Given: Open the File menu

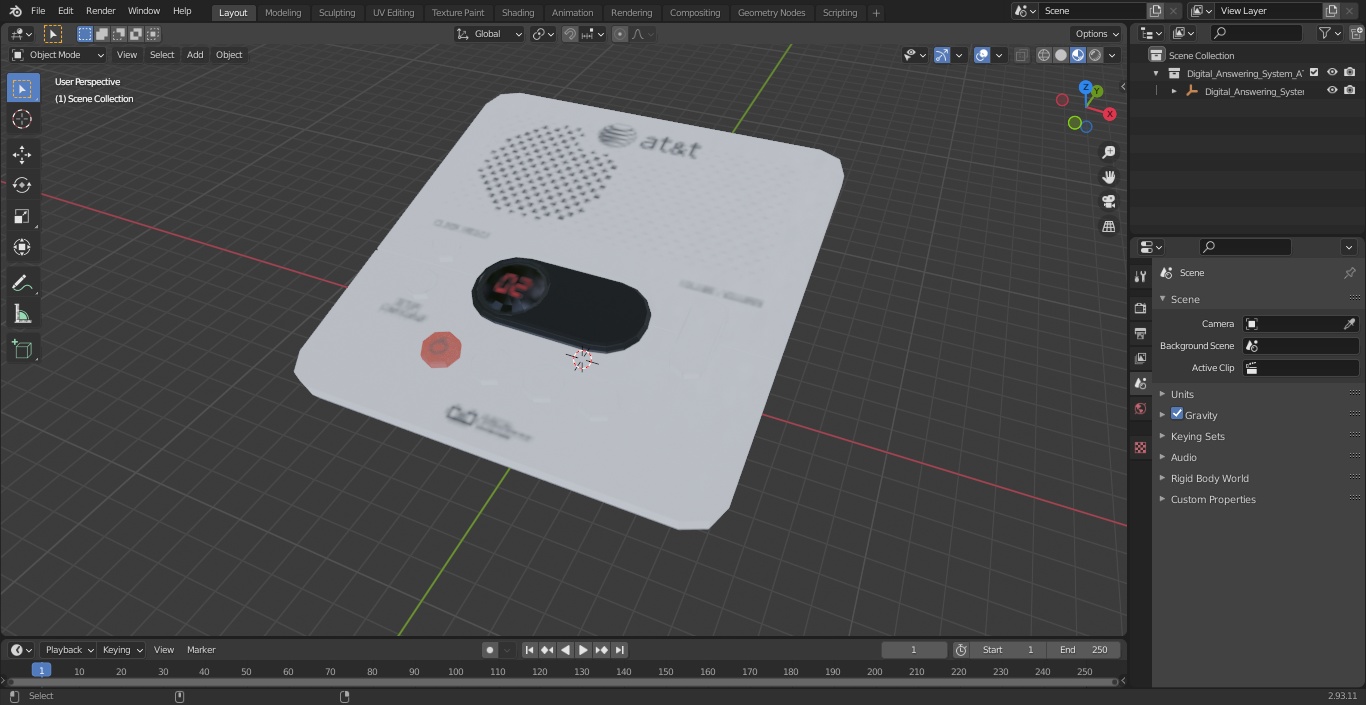Looking at the screenshot, I should coord(37,11).
